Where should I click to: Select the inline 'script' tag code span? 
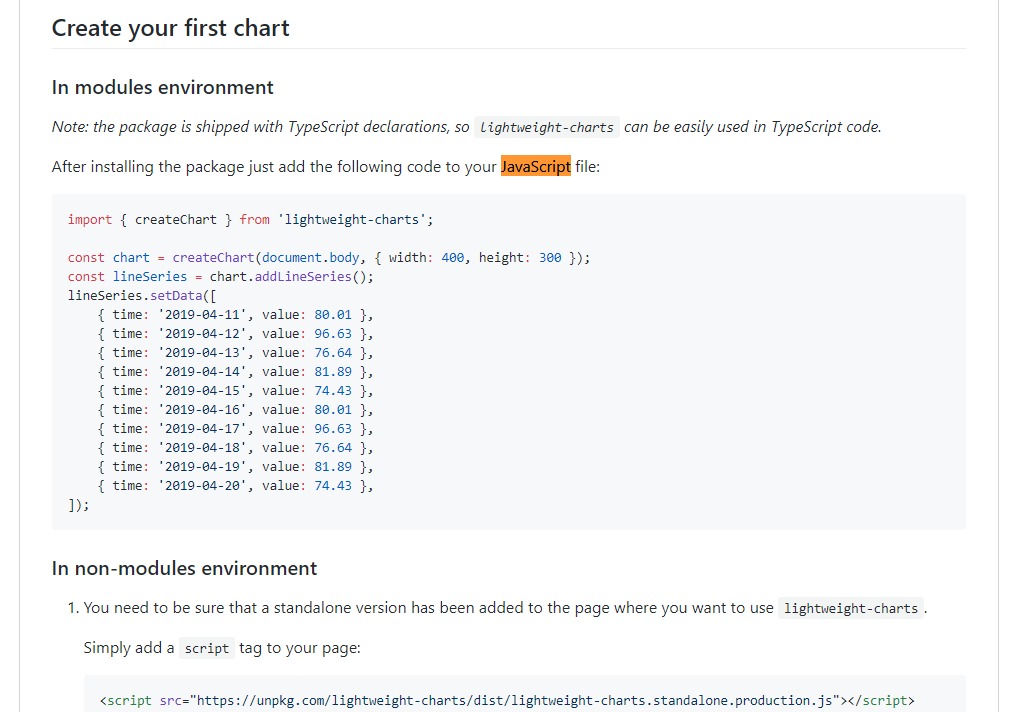pos(206,648)
